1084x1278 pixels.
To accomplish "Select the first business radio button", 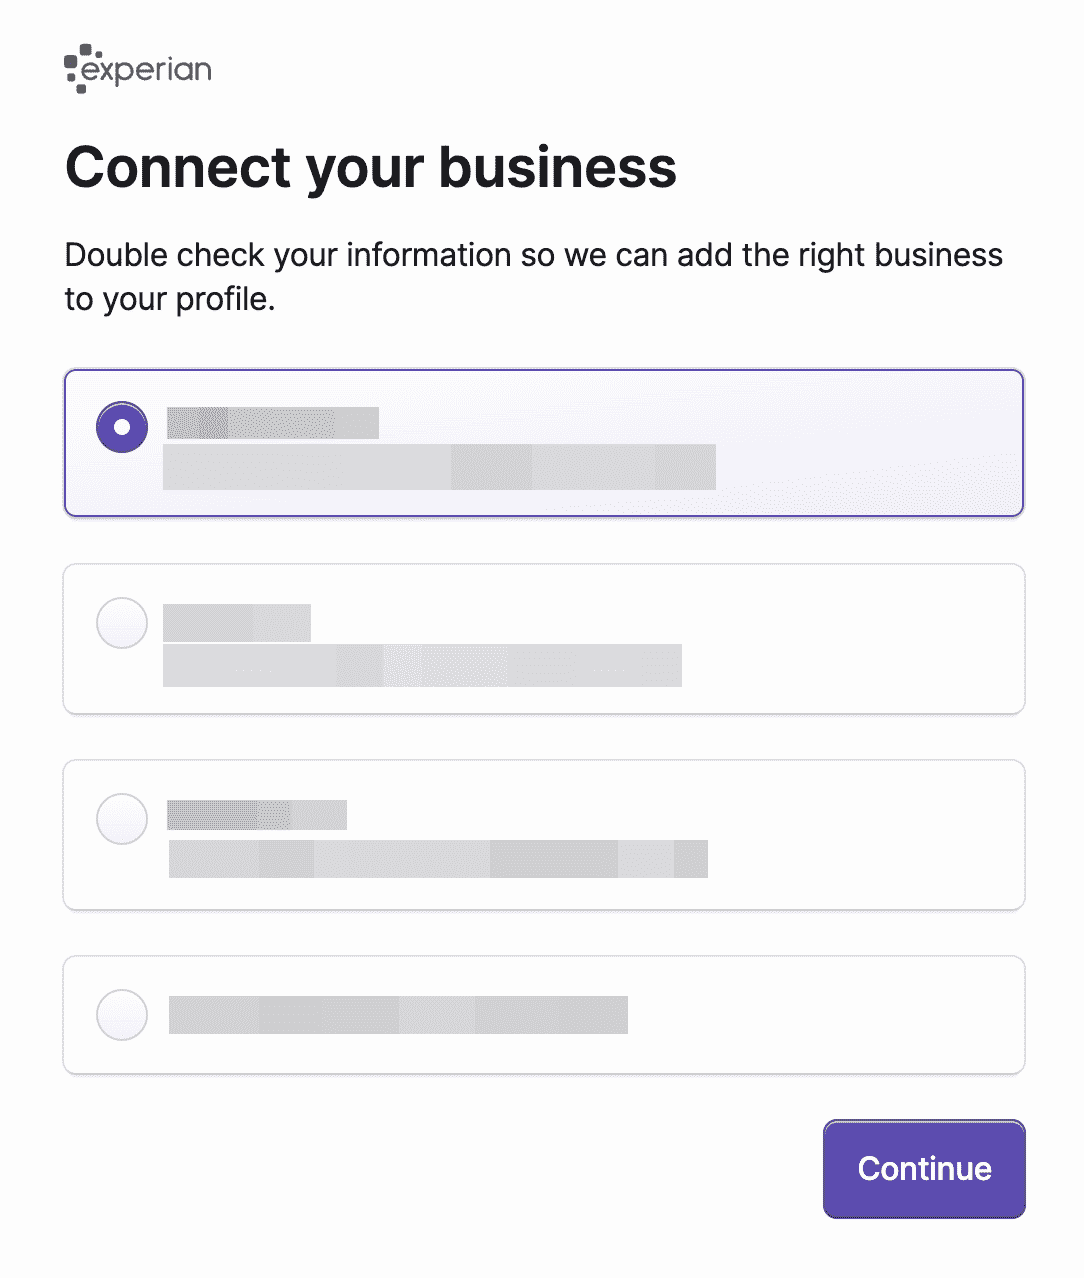I will tap(122, 427).
